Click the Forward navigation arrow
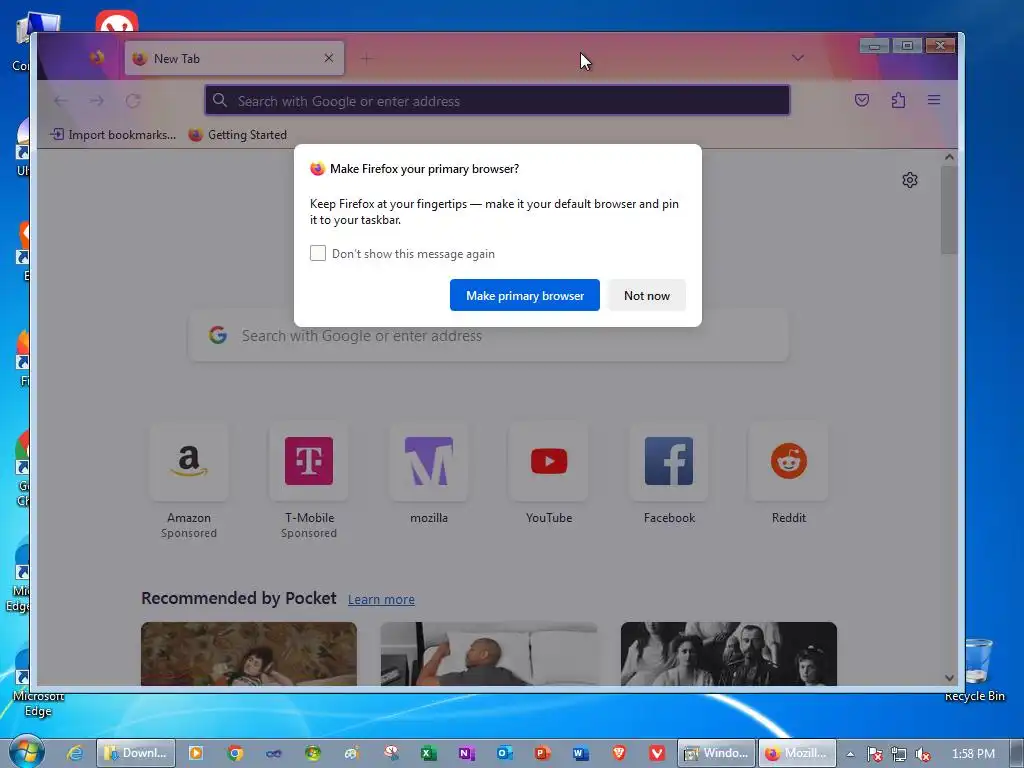Image resolution: width=1024 pixels, height=768 pixels. (x=97, y=101)
